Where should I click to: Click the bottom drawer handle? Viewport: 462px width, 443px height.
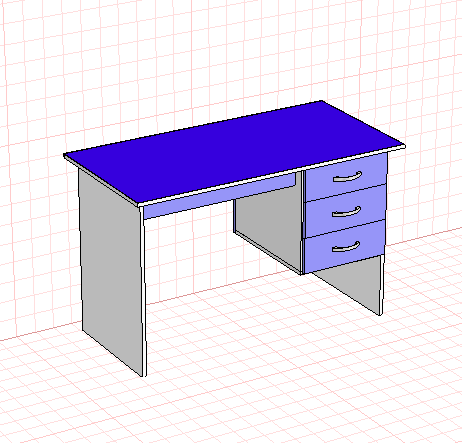346,247
